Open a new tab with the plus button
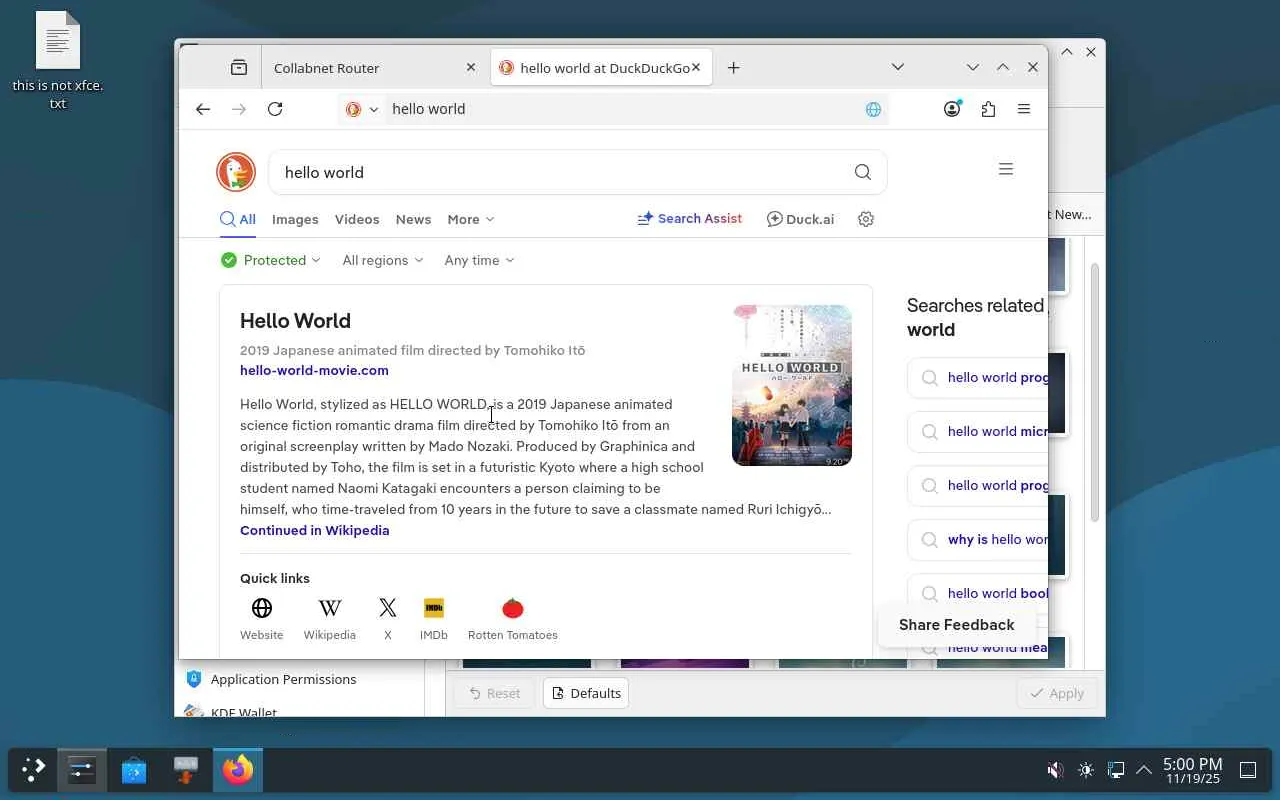 point(733,68)
